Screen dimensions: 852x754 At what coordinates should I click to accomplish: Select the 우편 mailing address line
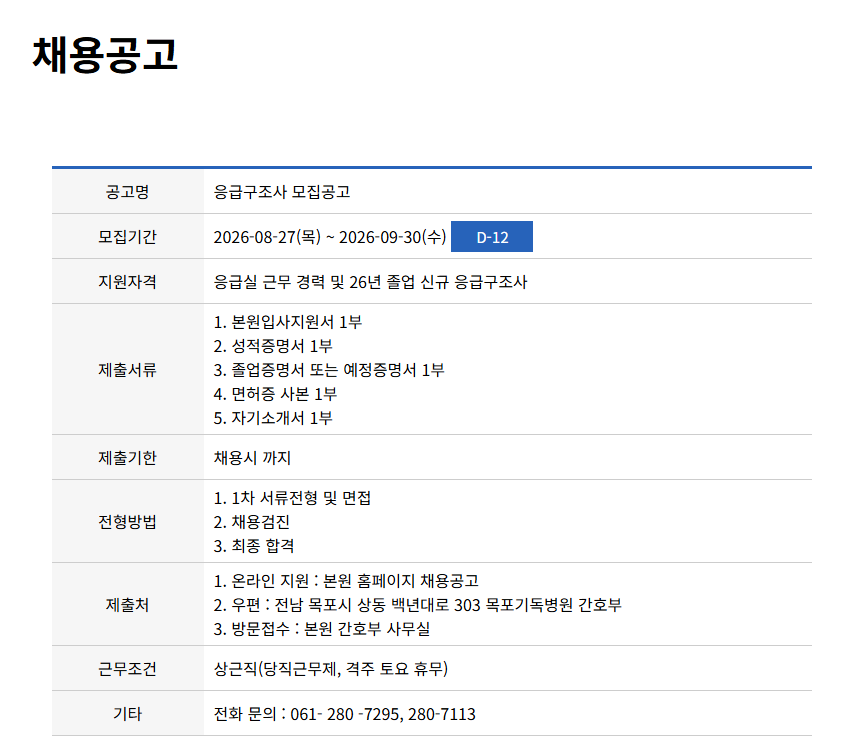pyautogui.click(x=417, y=605)
